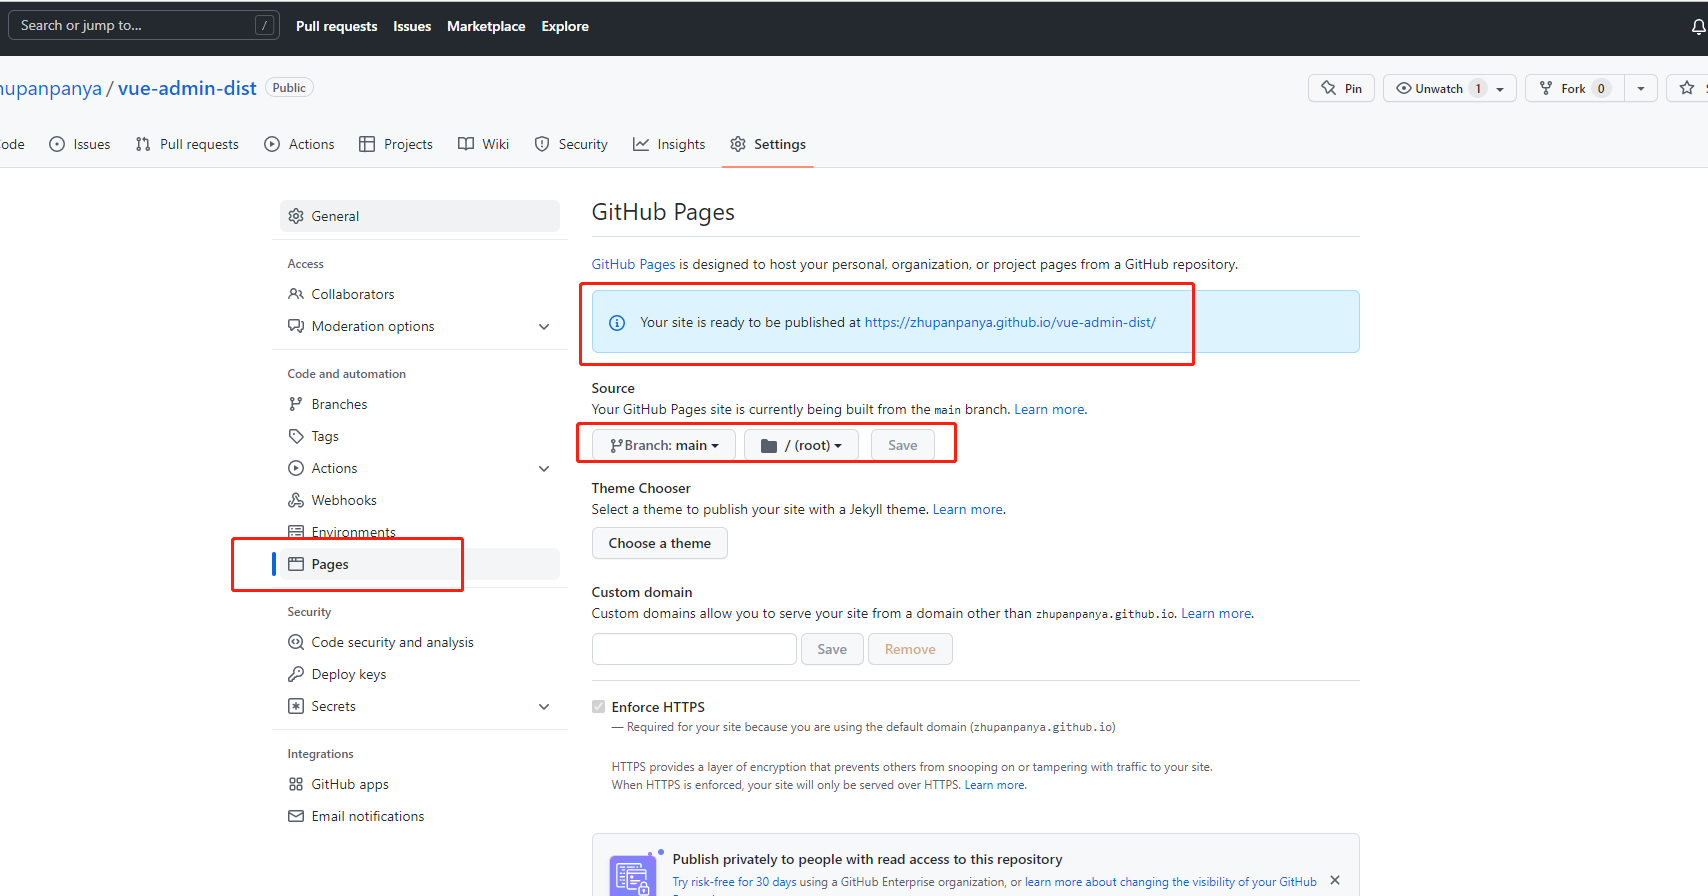Open the published site URL link
Image resolution: width=1708 pixels, height=896 pixels.
(1010, 323)
